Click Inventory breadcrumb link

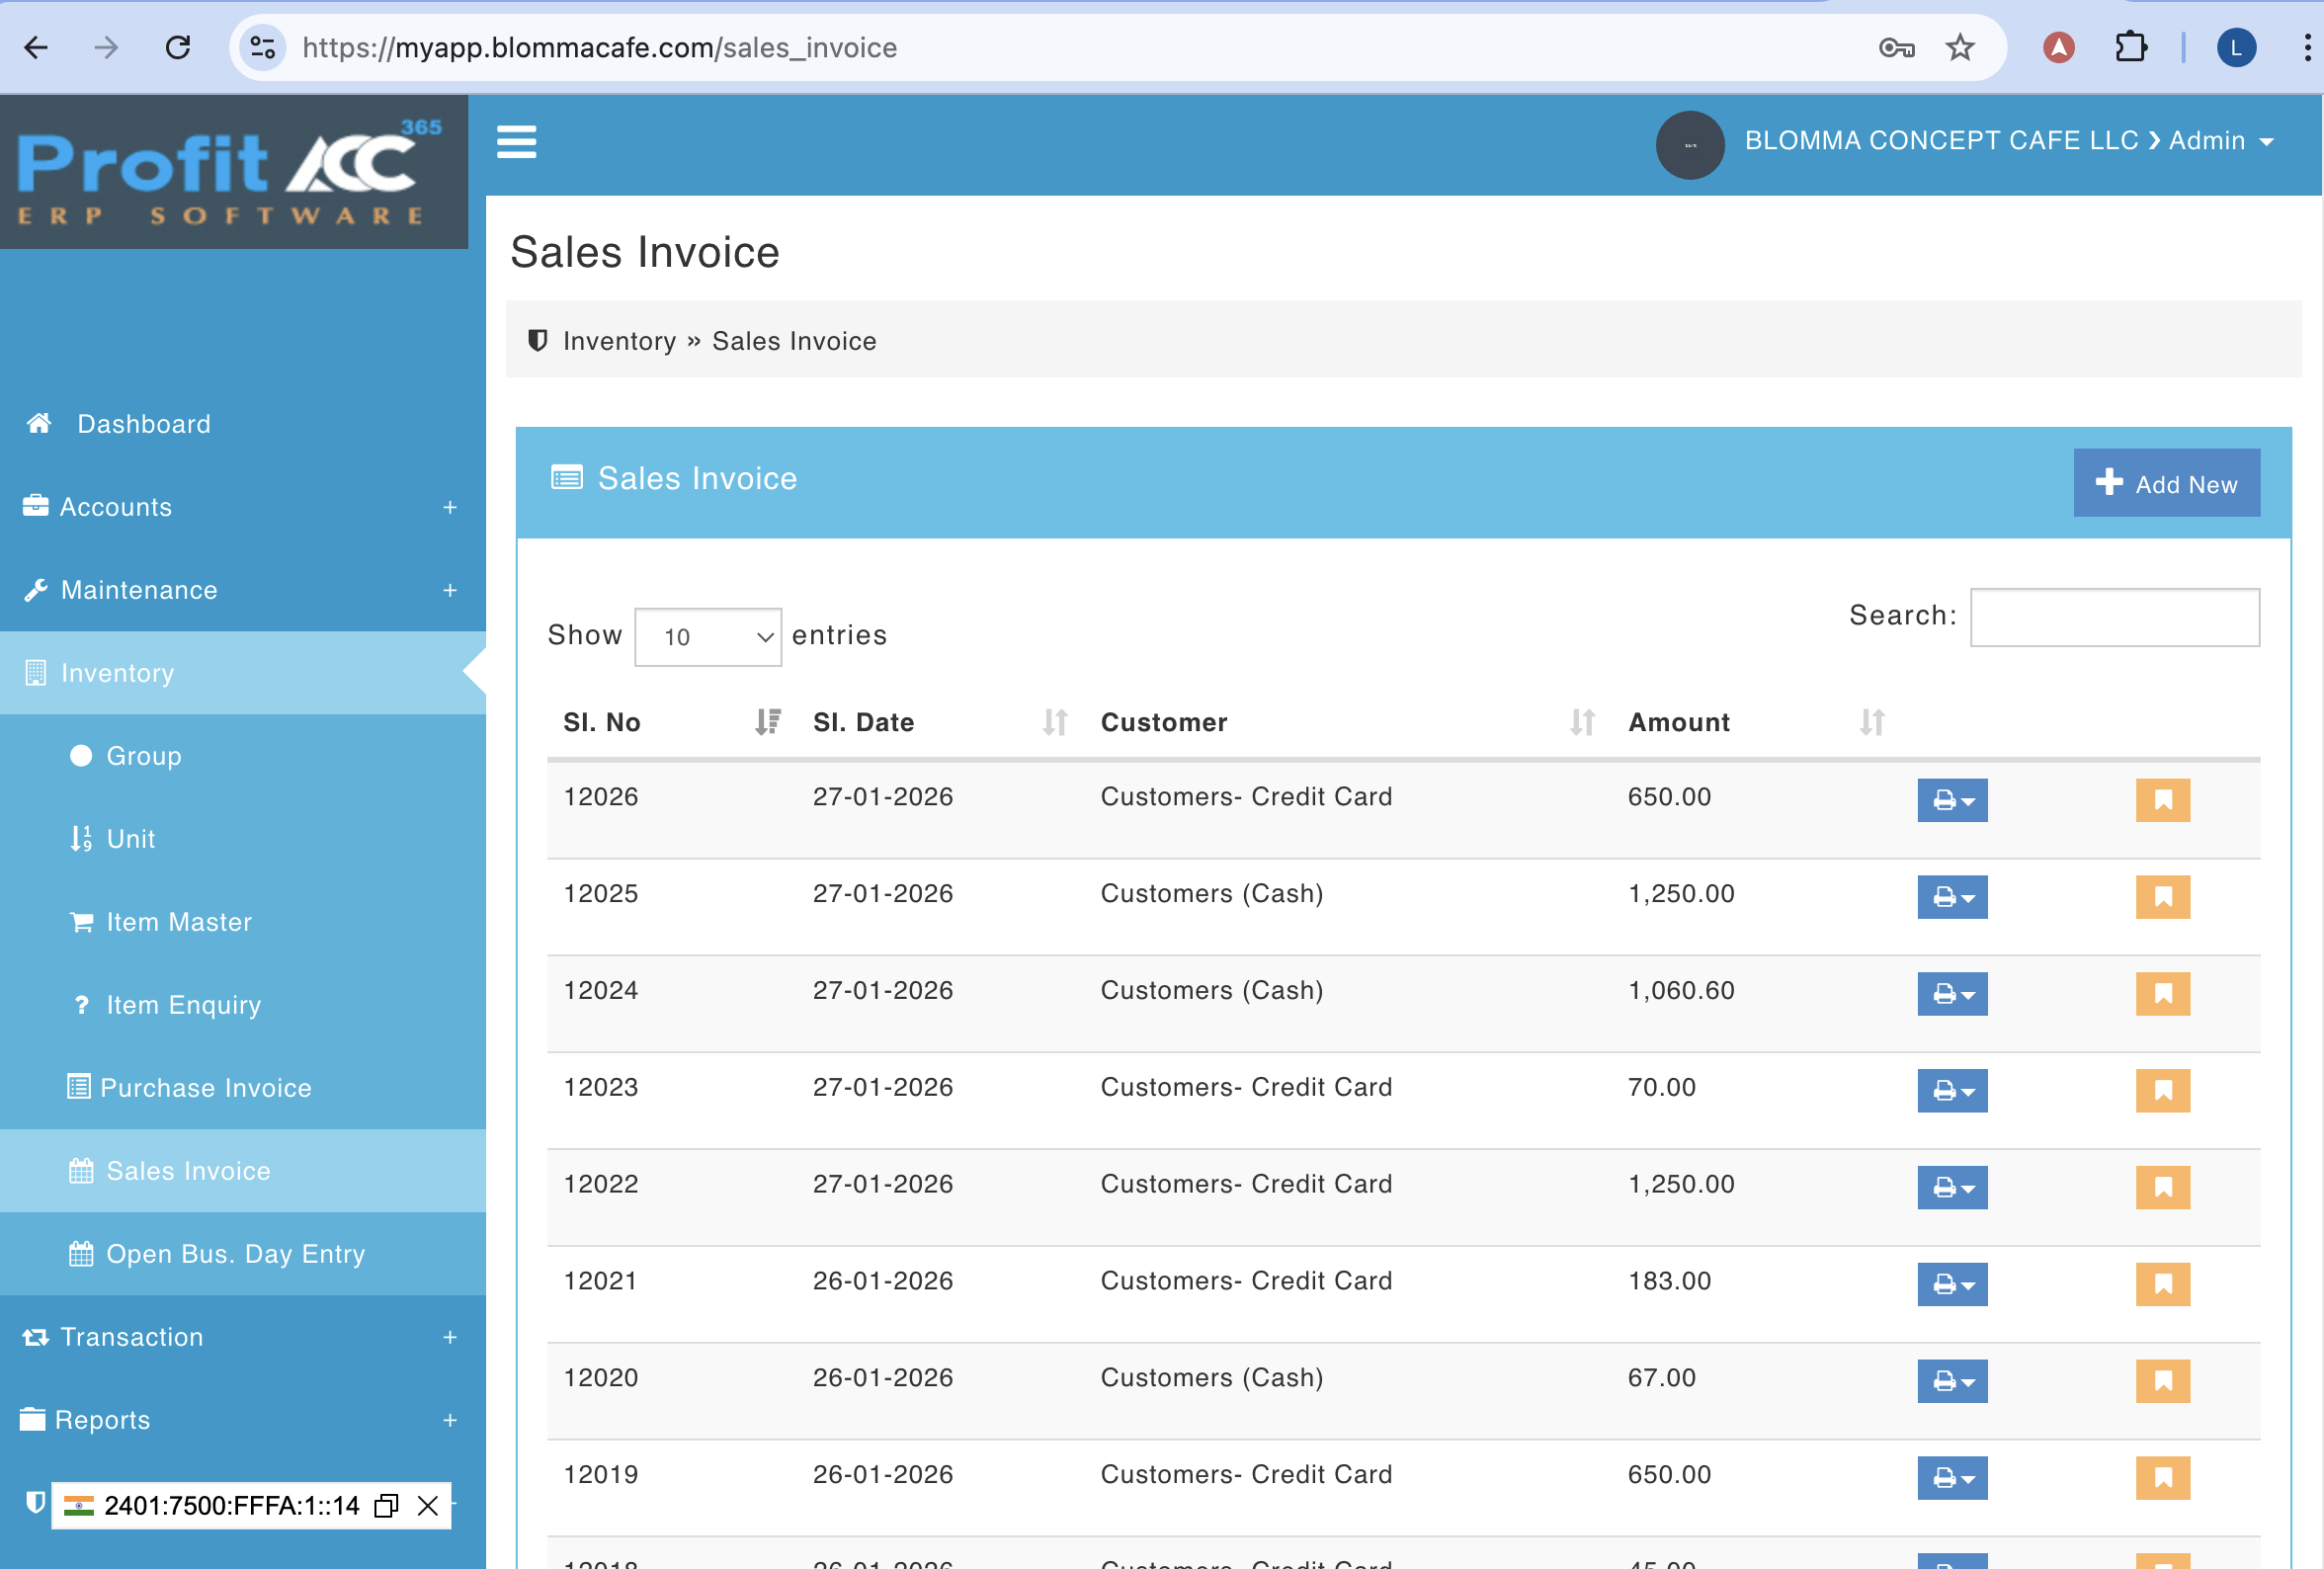(x=619, y=341)
